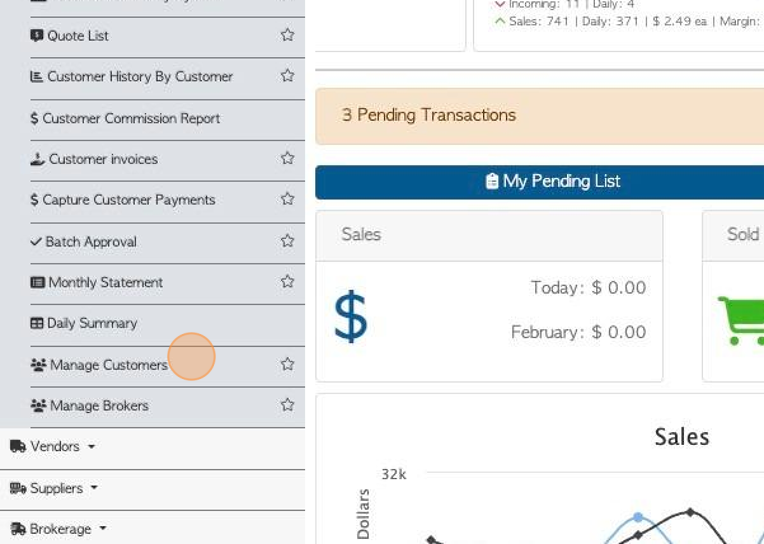Image resolution: width=764 pixels, height=544 pixels.
Task: Expand the Vendors dropdown menu
Action: [53, 446]
